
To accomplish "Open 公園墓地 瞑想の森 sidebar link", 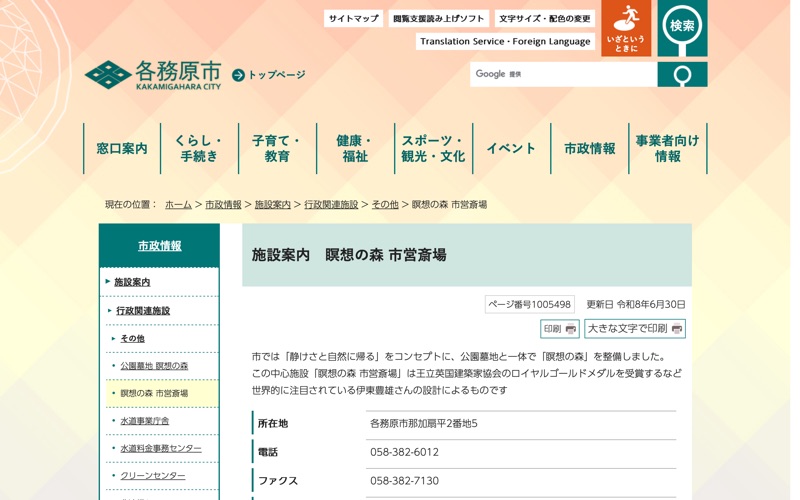I will [154, 366].
